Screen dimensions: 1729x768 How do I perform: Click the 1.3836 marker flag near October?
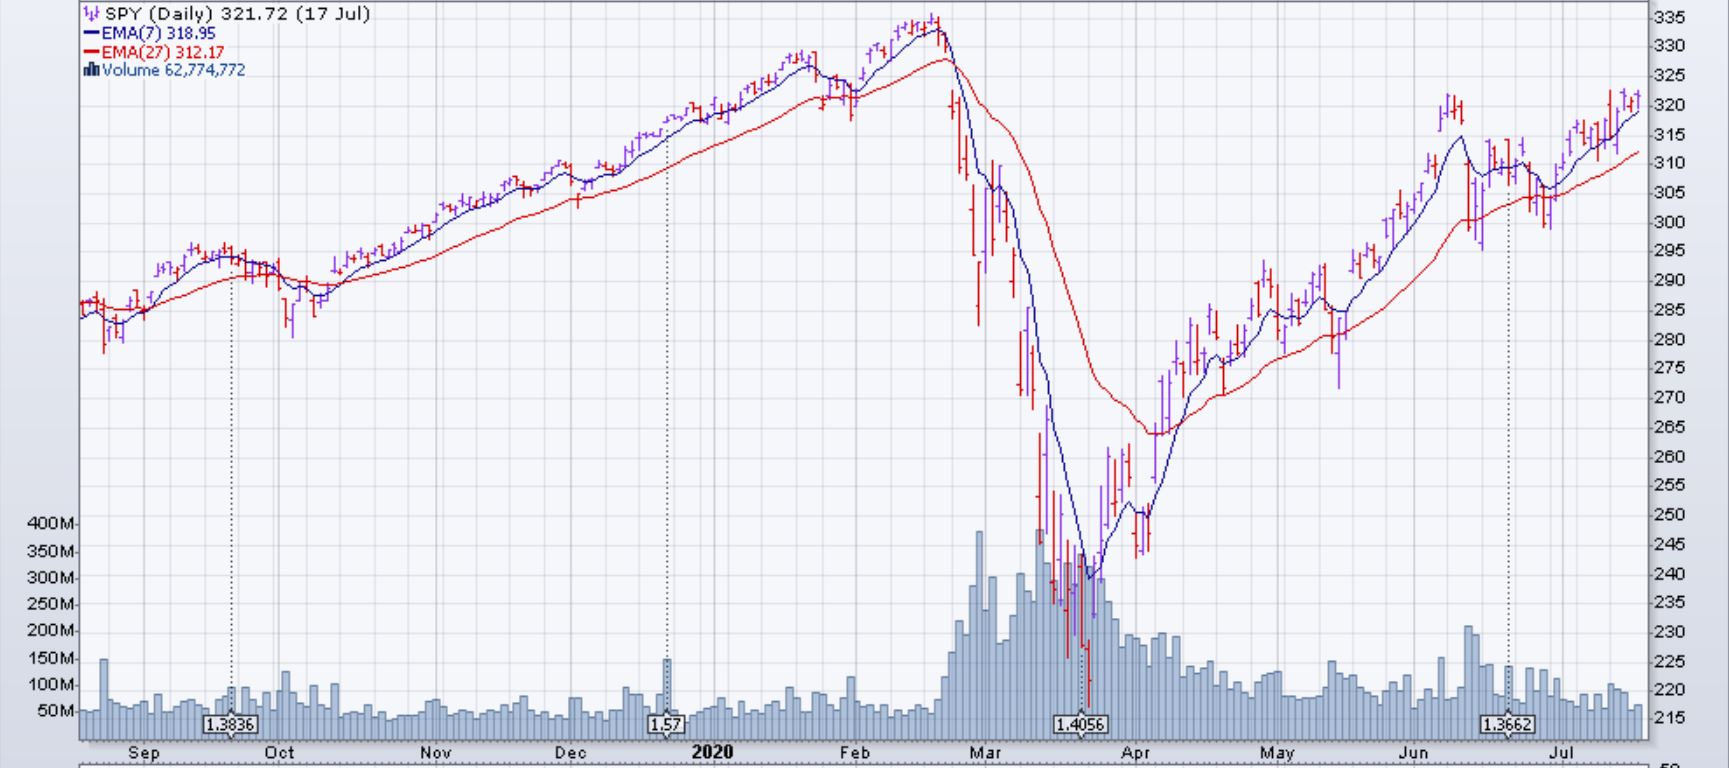pos(230,724)
